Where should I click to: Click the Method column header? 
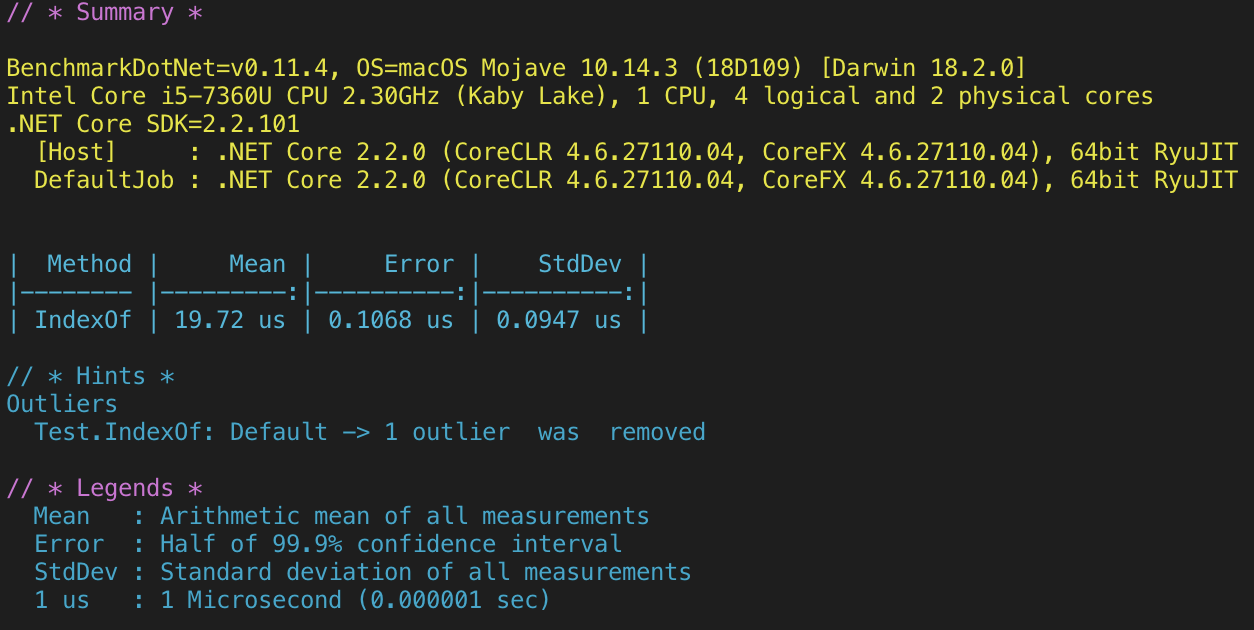pyautogui.click(x=88, y=263)
